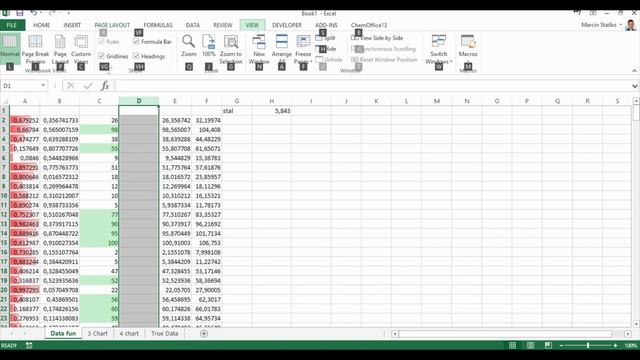Switch to Page Break view in status bar
Viewport: 640px width, 360px height.
point(548,346)
